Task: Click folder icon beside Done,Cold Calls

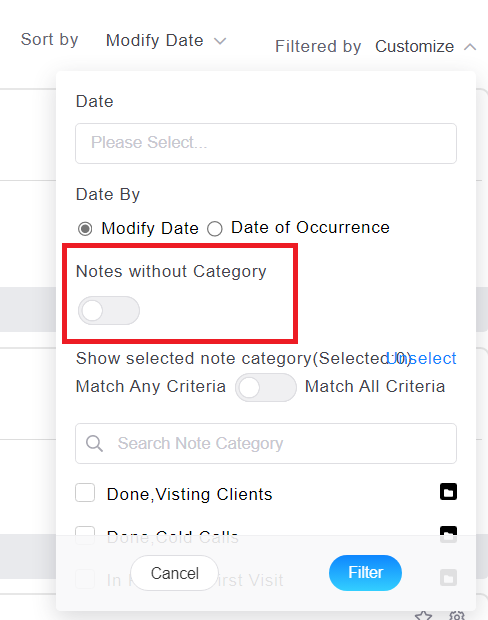Action: pyautogui.click(x=448, y=535)
